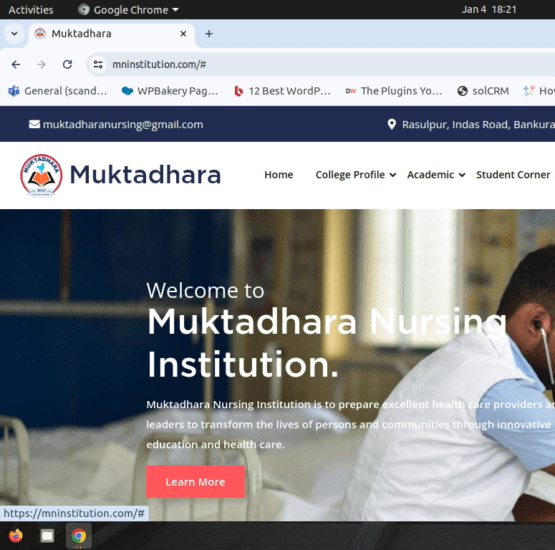Click the browser forward arrow

coord(41,64)
